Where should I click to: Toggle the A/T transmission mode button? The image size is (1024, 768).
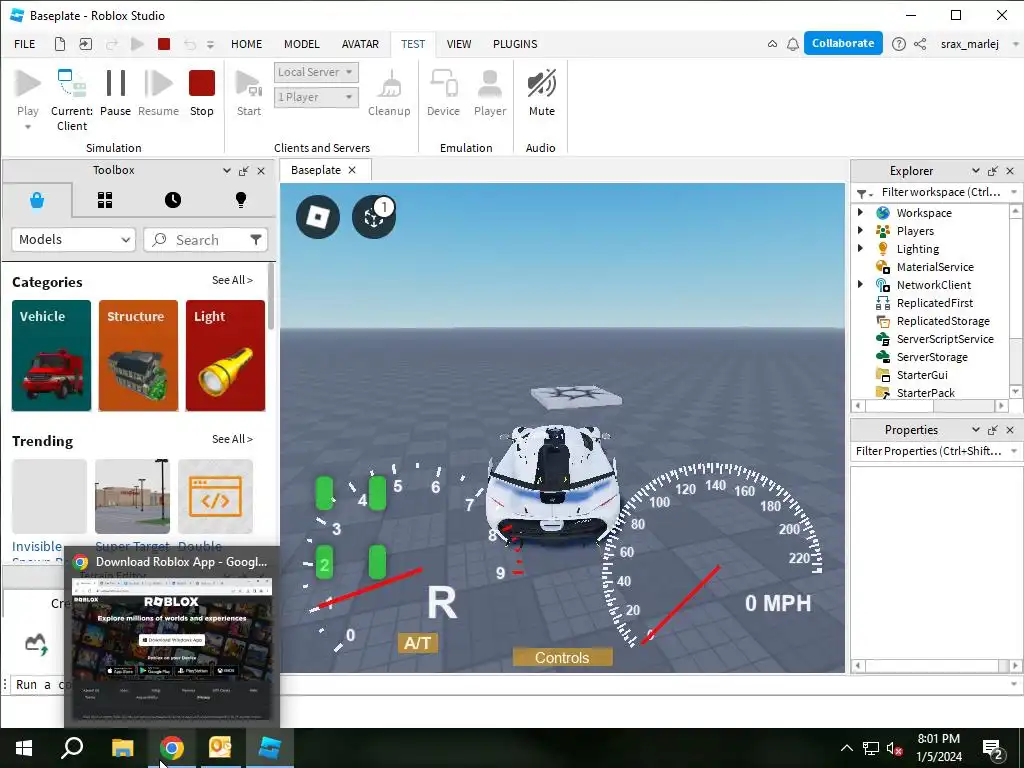point(418,643)
